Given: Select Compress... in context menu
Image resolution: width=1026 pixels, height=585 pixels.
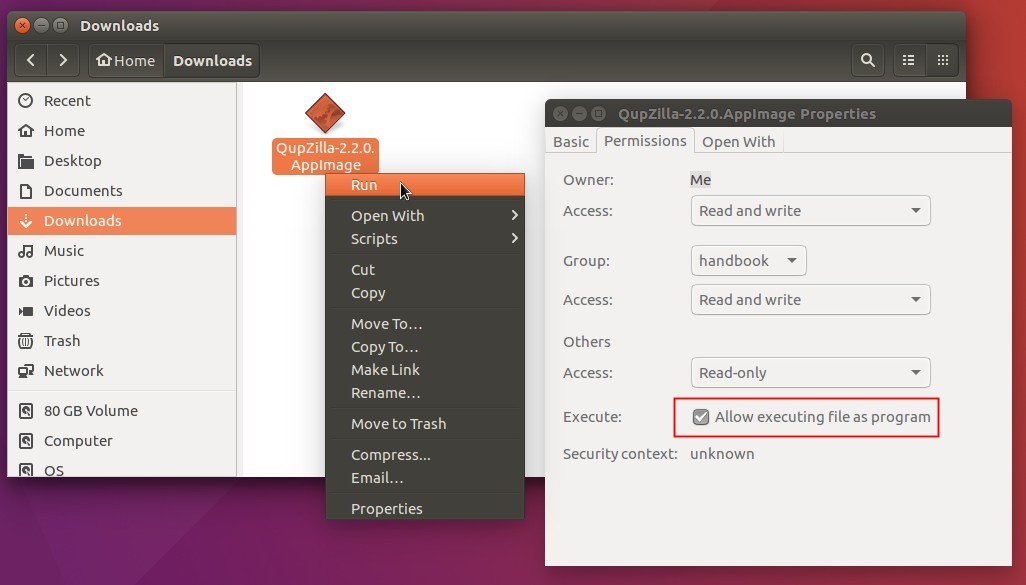Looking at the screenshot, I should click(425, 455).
